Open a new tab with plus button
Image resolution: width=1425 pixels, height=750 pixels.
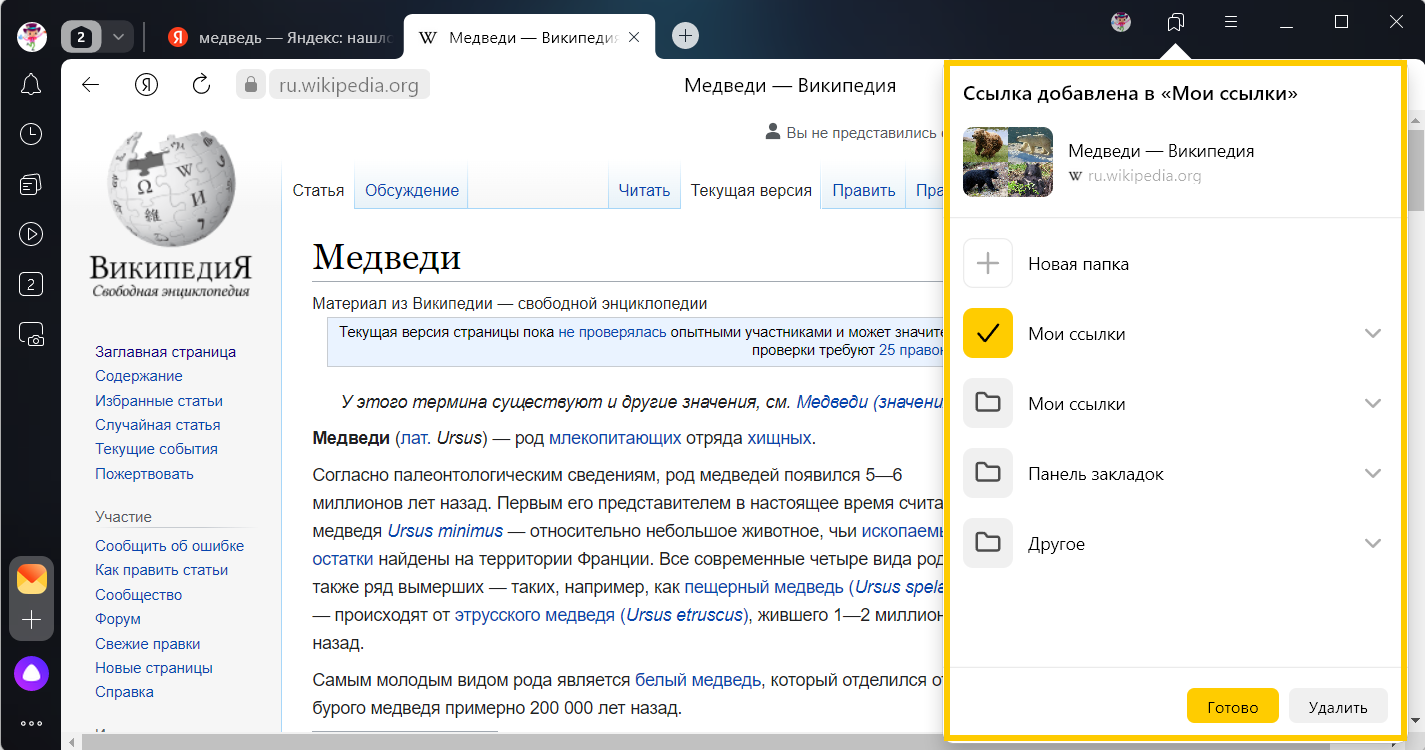coord(685,35)
